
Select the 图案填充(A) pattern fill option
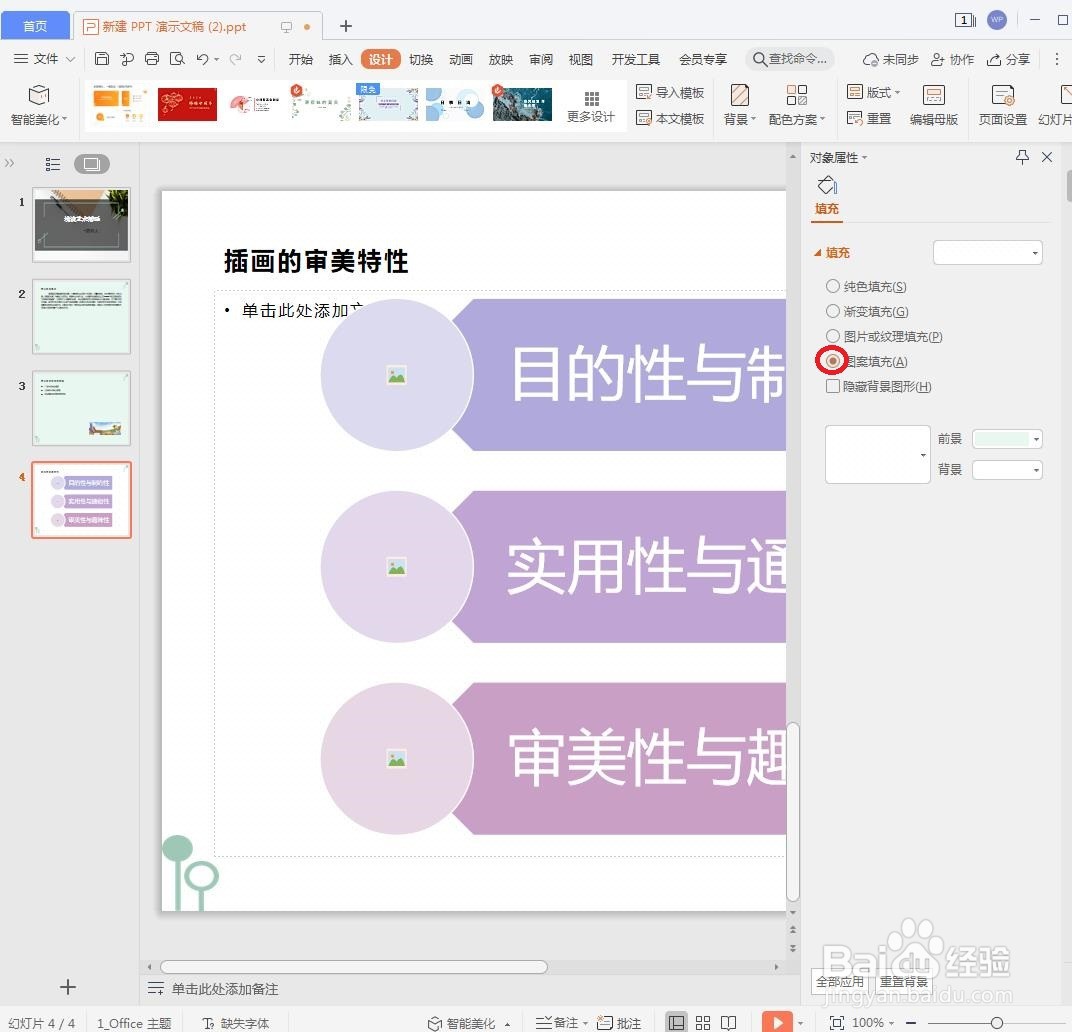(x=832, y=361)
